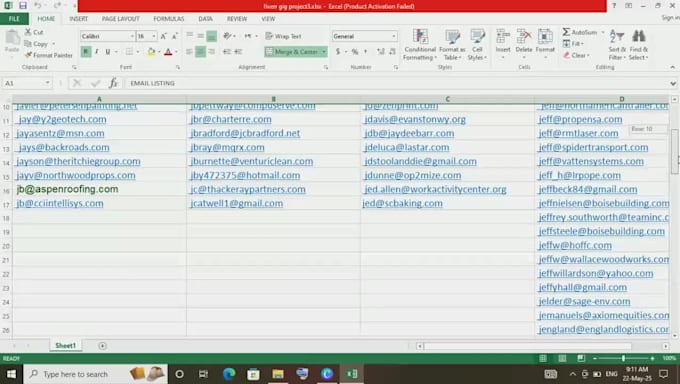The height and width of the screenshot is (384, 680).
Task: Toggle center horizontal alignment
Action: 200,52
